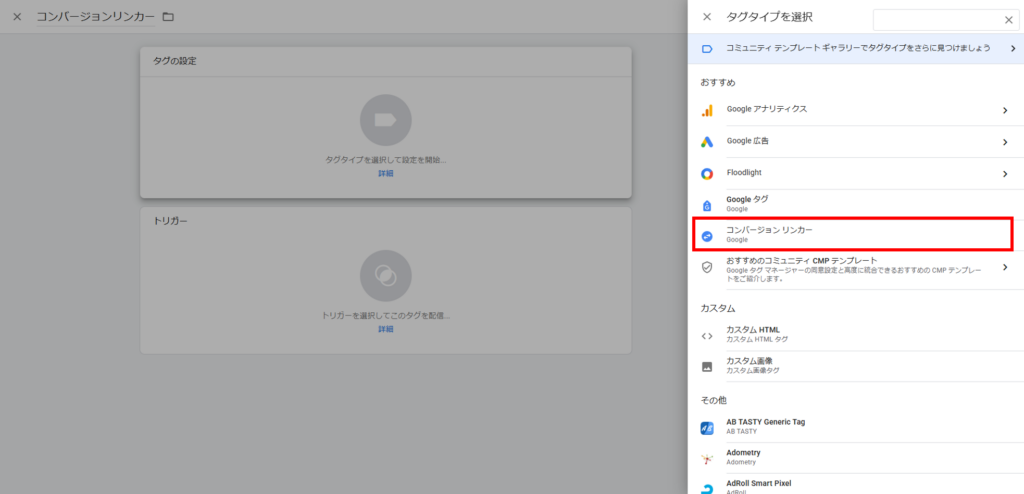Click the コンバージョン リンカー blue icon
The width and height of the screenshot is (1024, 494).
(x=707, y=237)
